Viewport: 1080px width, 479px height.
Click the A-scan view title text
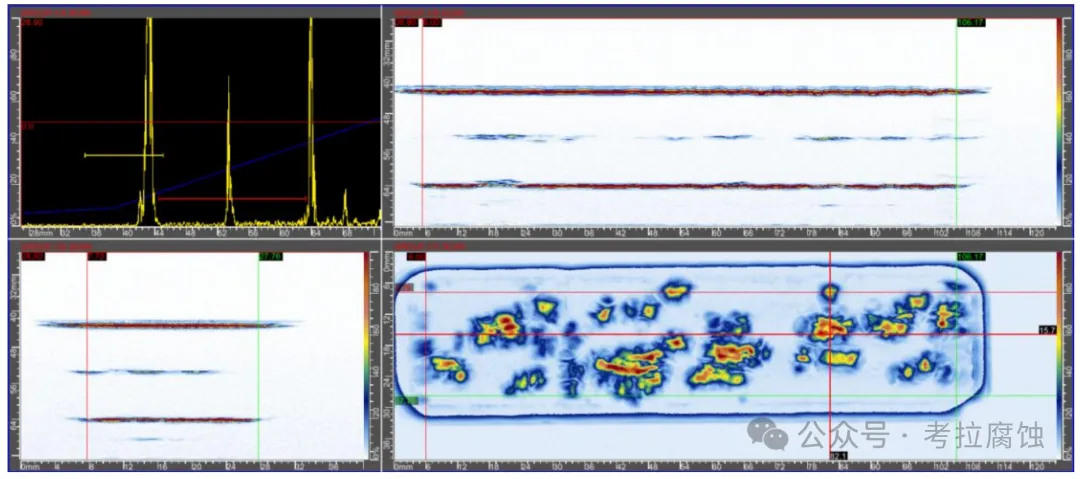click(x=52, y=11)
